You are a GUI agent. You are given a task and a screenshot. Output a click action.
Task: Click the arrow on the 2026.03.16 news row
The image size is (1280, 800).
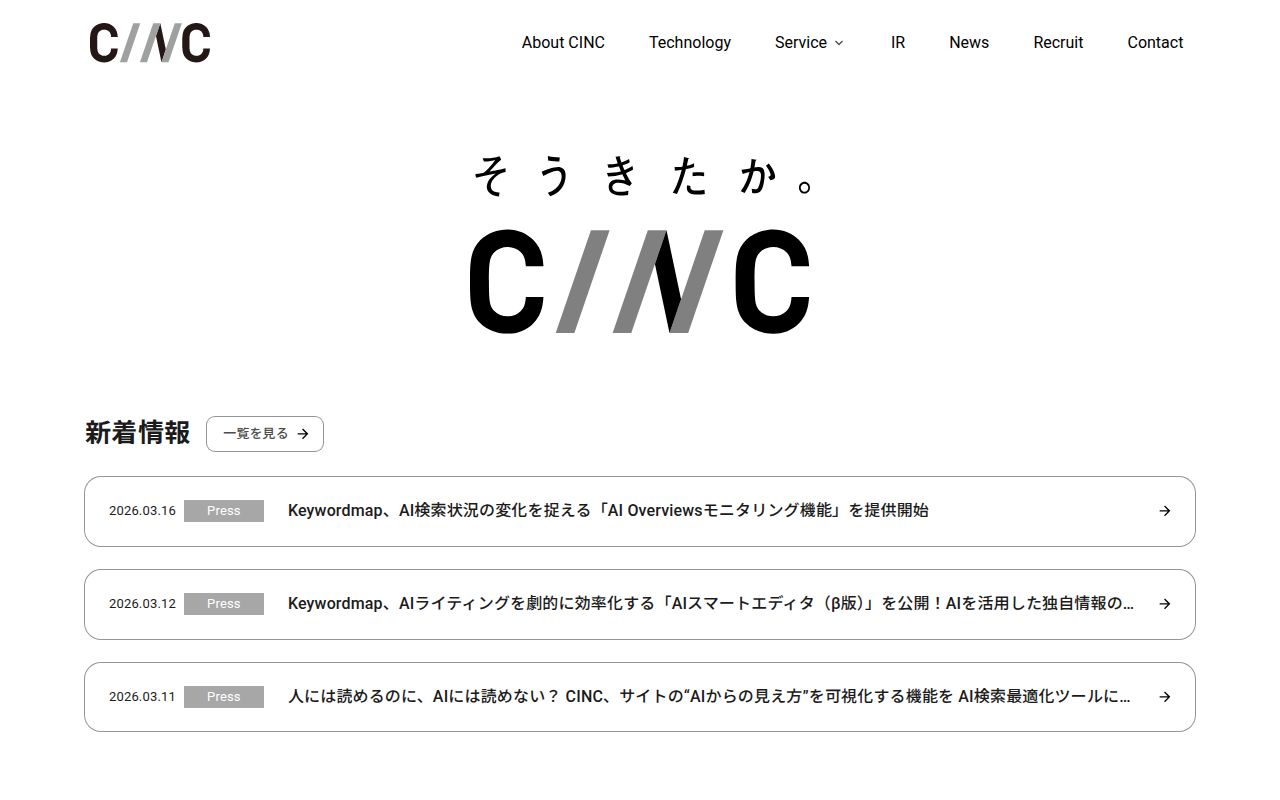click(x=1164, y=511)
